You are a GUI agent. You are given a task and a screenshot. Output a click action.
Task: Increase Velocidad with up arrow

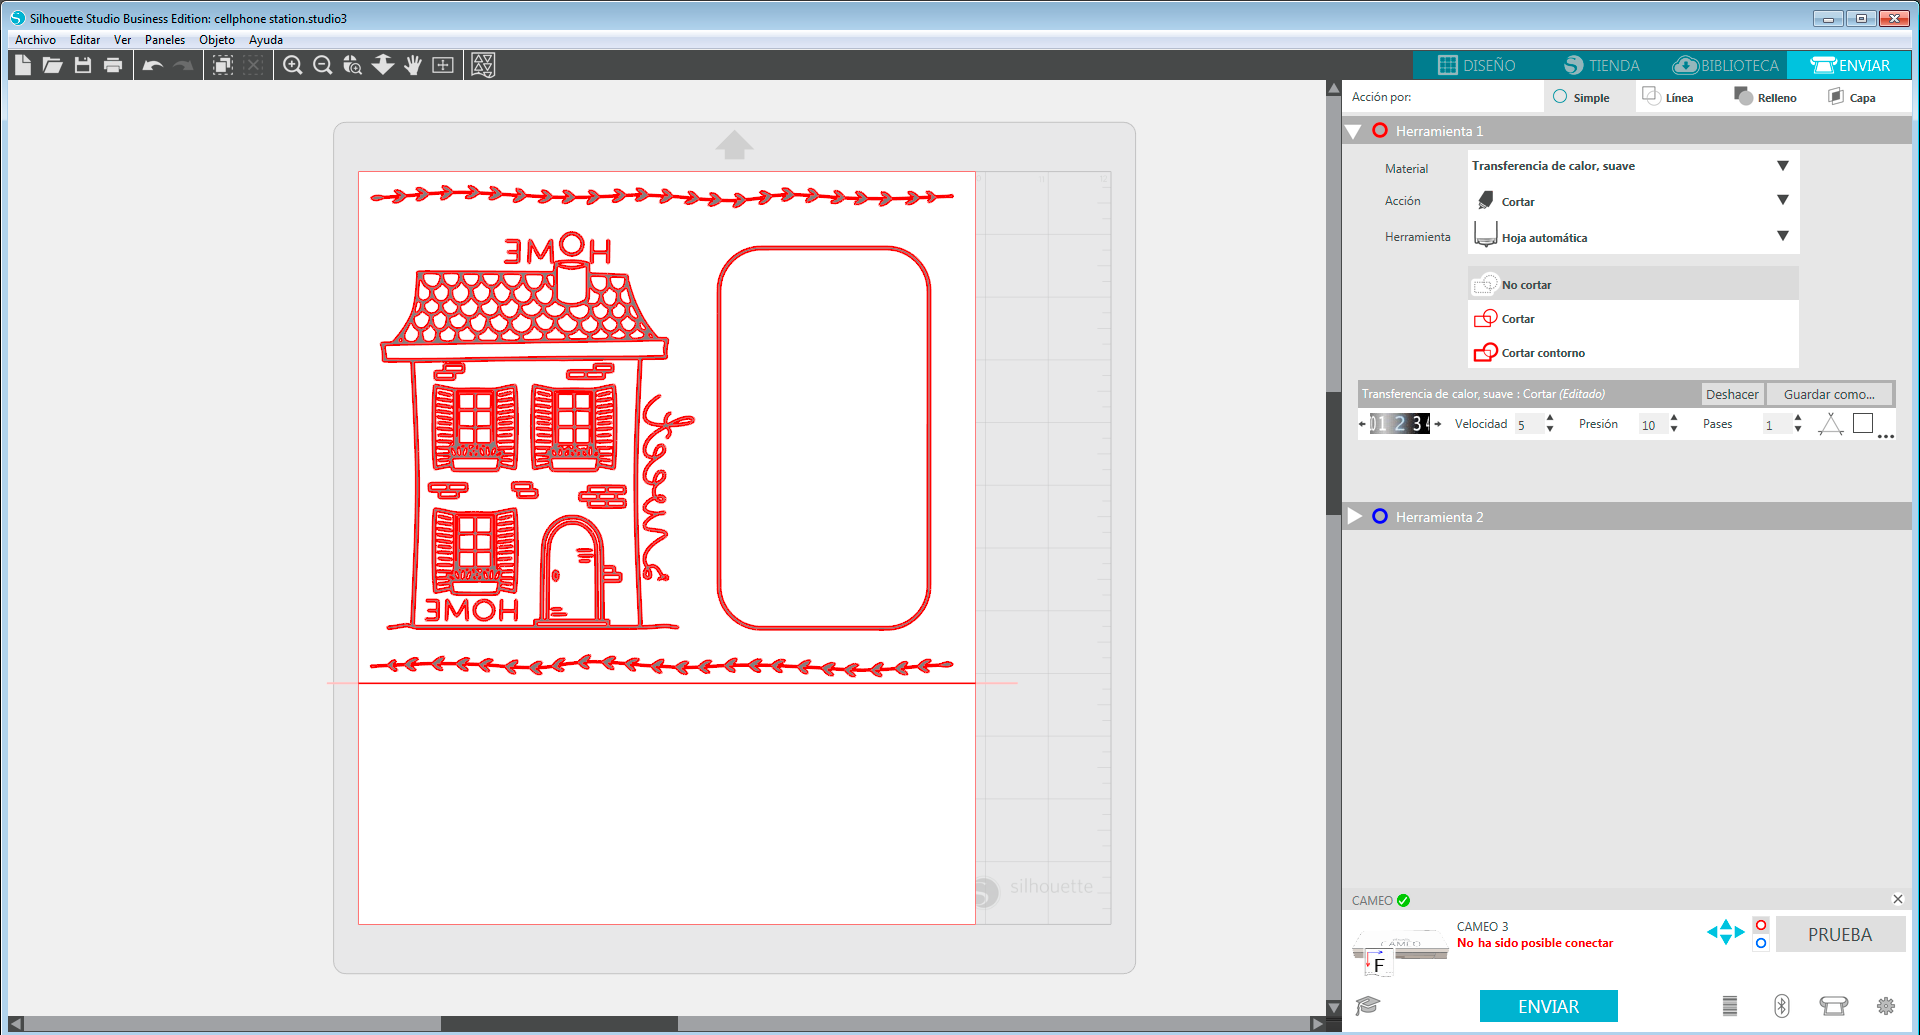1550,418
